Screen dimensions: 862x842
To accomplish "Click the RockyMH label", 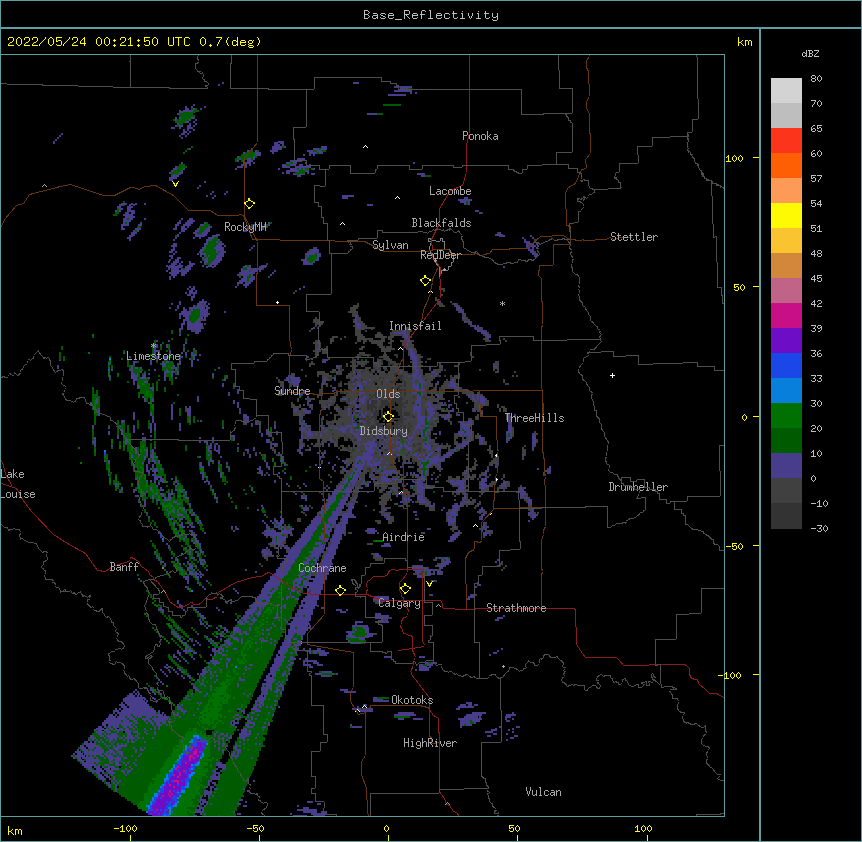I will click(x=245, y=227).
